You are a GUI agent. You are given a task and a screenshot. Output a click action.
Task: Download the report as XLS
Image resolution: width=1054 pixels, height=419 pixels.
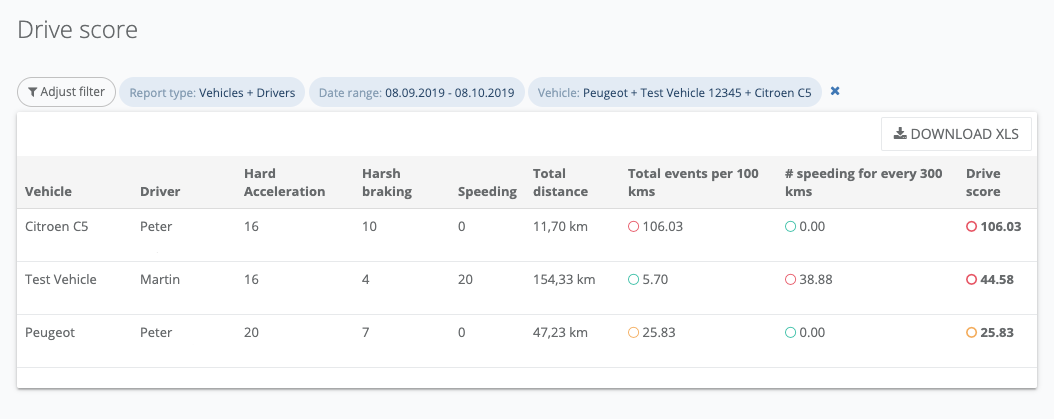click(x=956, y=134)
